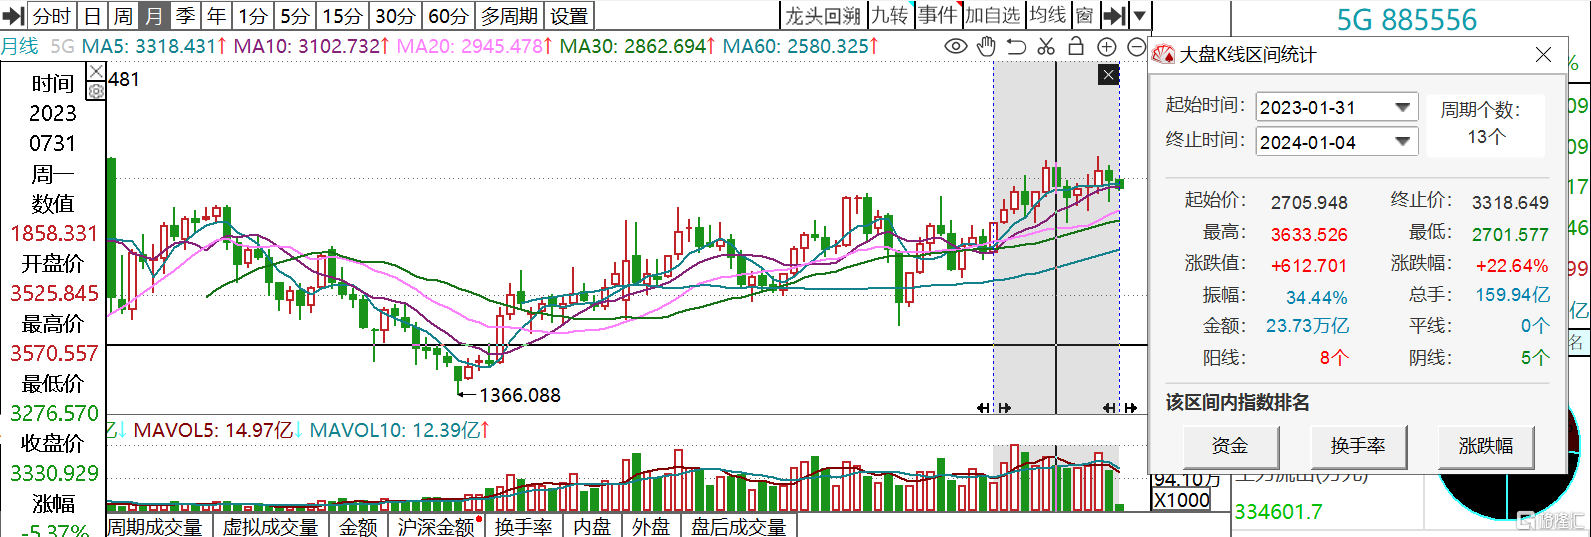Click the right range handle arrow pointing left

click(1109, 407)
